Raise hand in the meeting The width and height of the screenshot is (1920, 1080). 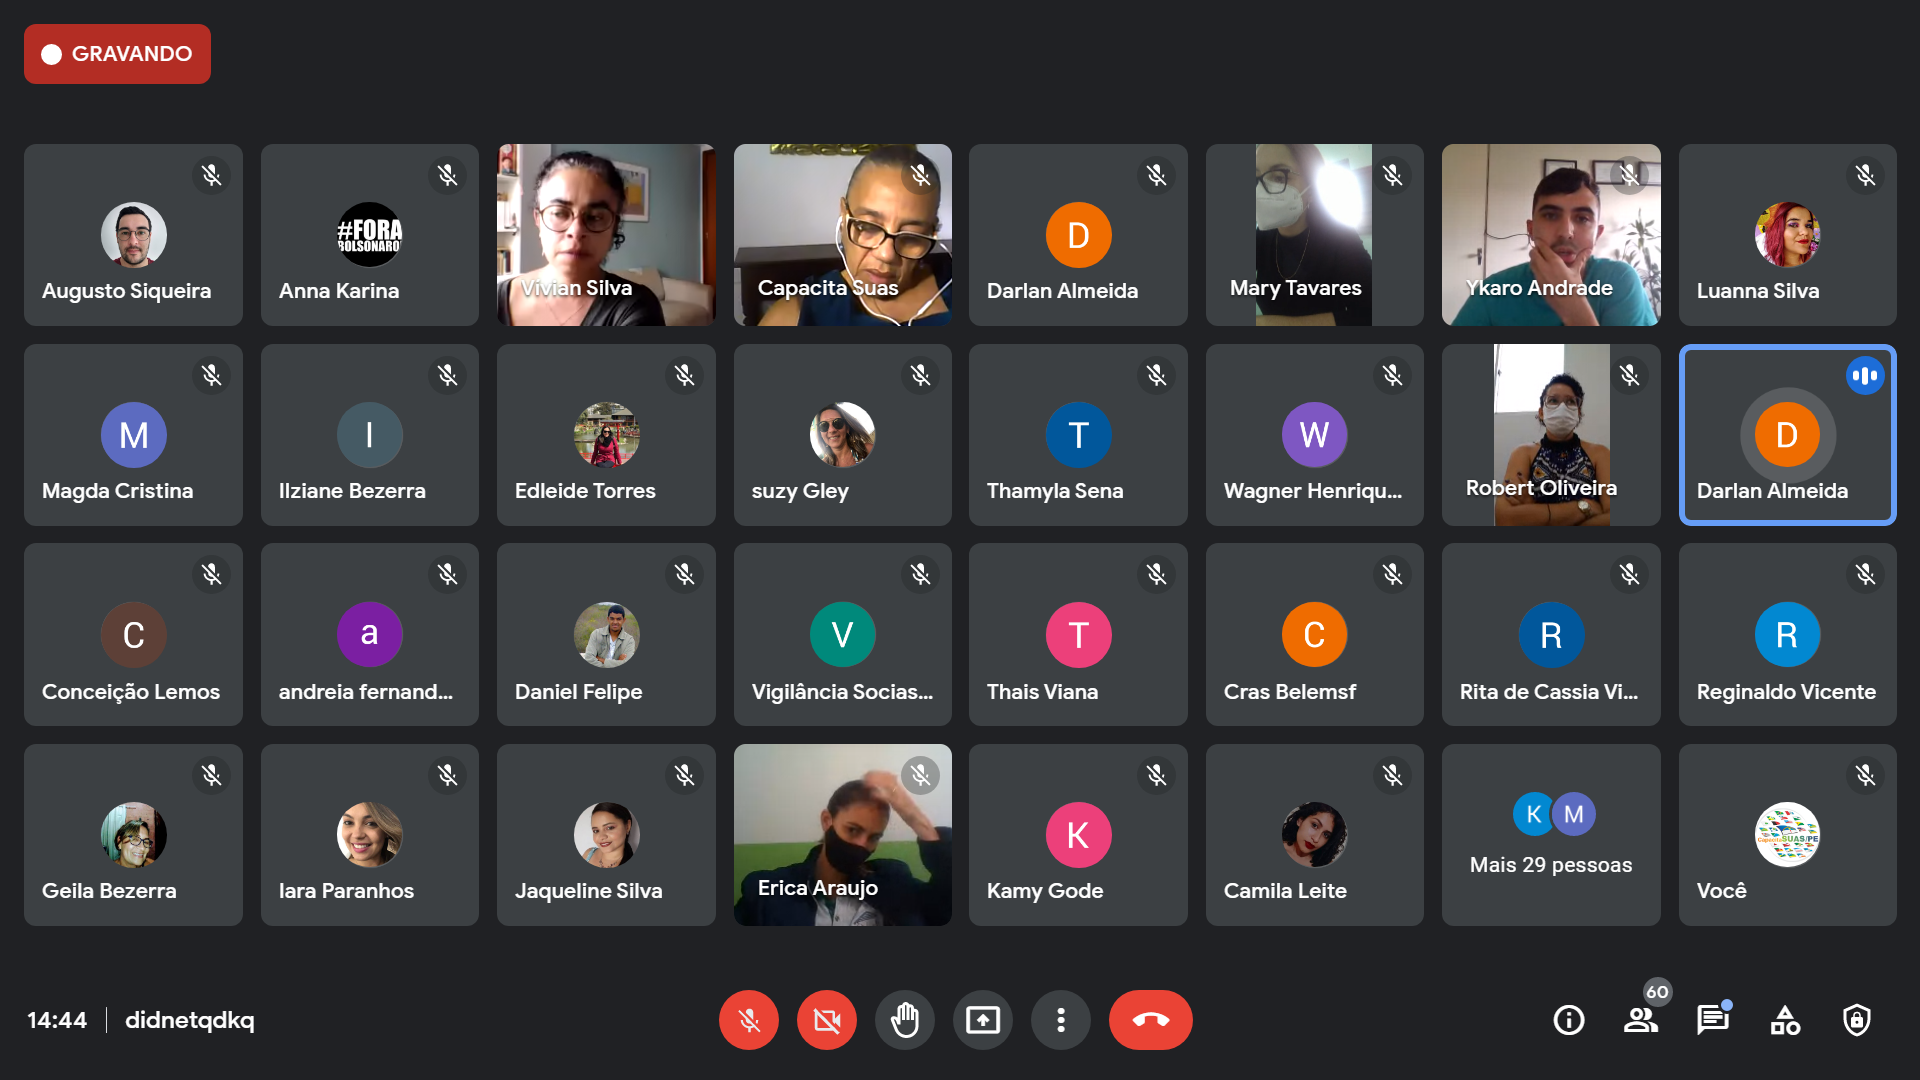coord(905,1020)
